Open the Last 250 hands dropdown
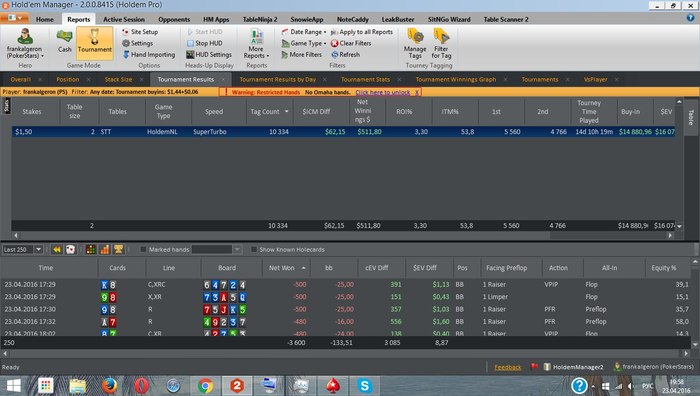The image size is (700, 396). click(38, 250)
